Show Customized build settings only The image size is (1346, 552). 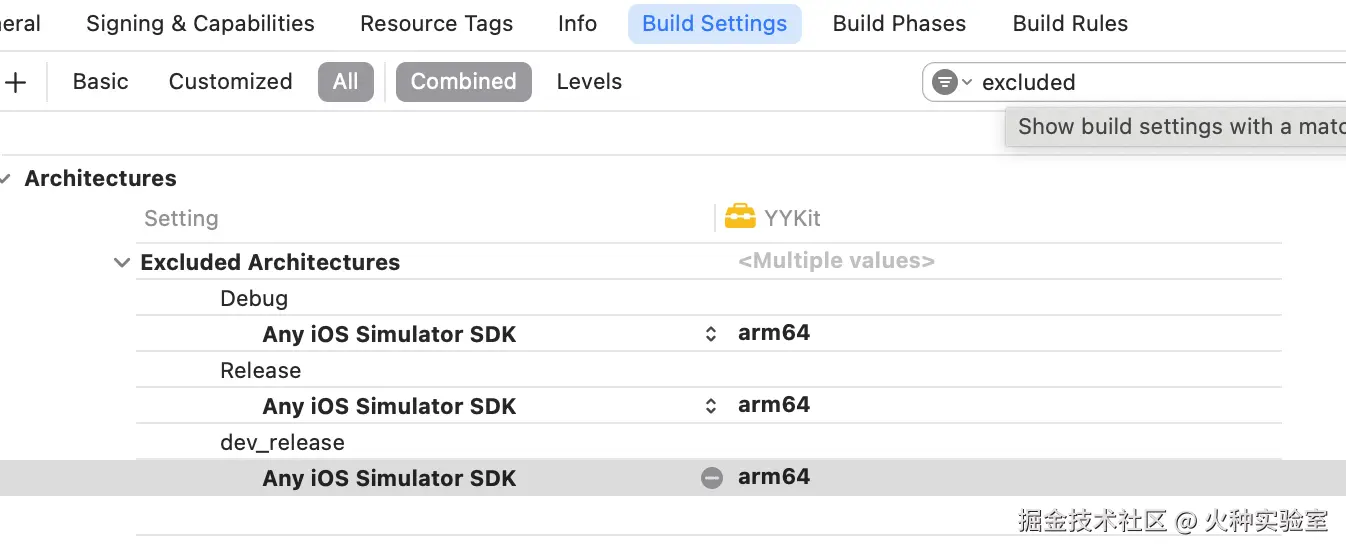coord(230,82)
